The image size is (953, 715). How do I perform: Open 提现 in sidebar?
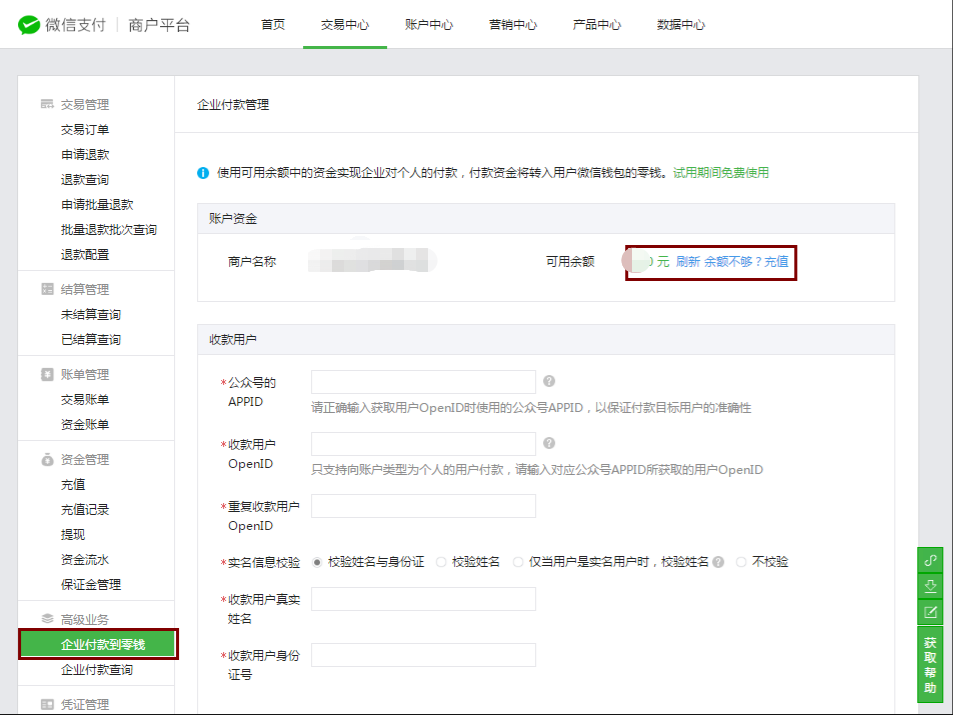(73, 534)
